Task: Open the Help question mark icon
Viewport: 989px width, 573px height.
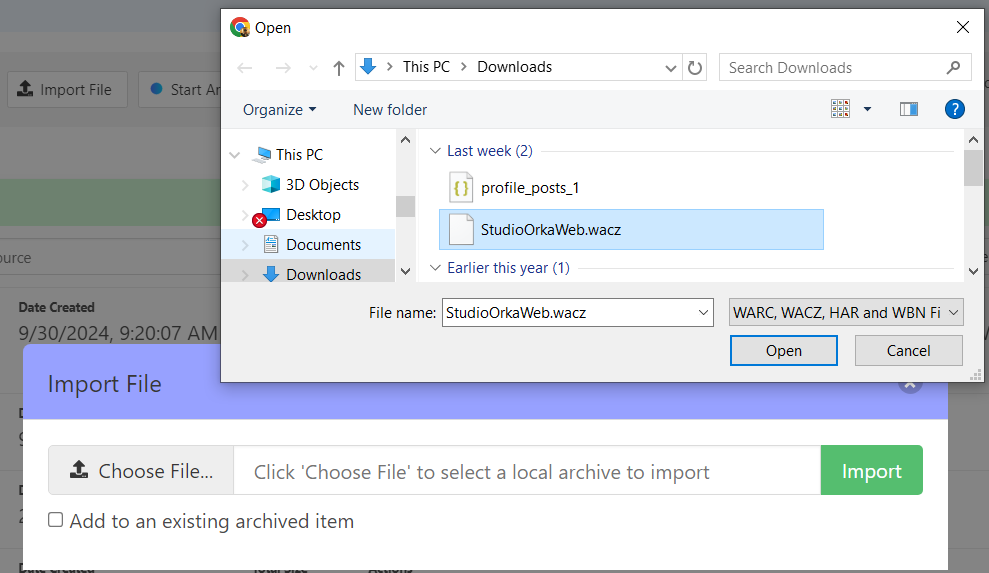Action: (x=954, y=110)
